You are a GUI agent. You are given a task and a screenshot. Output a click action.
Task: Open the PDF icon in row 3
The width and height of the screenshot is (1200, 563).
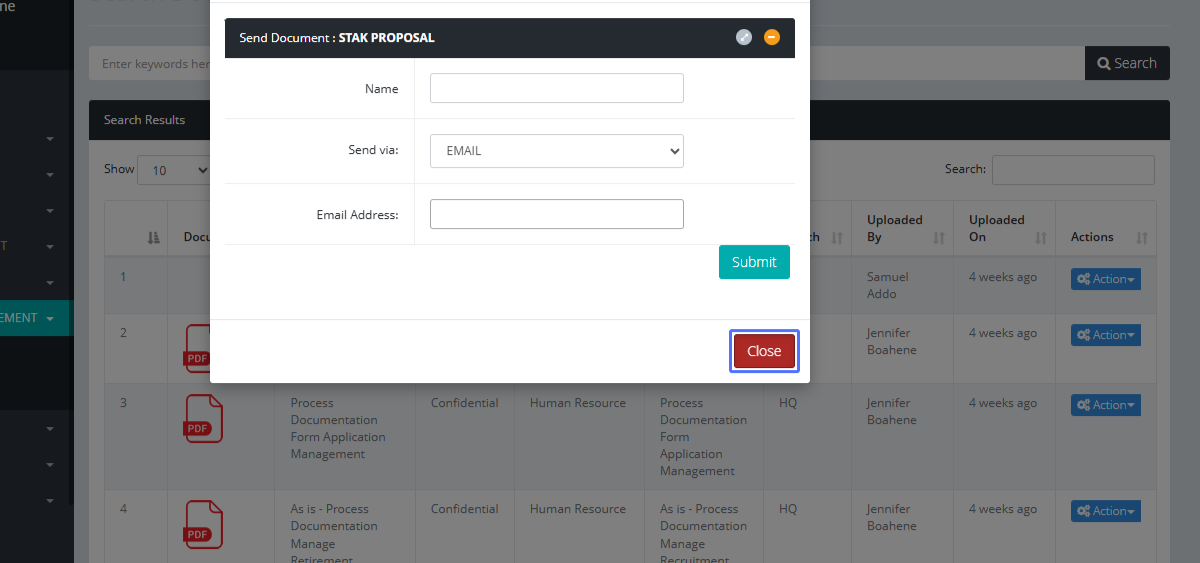(203, 418)
